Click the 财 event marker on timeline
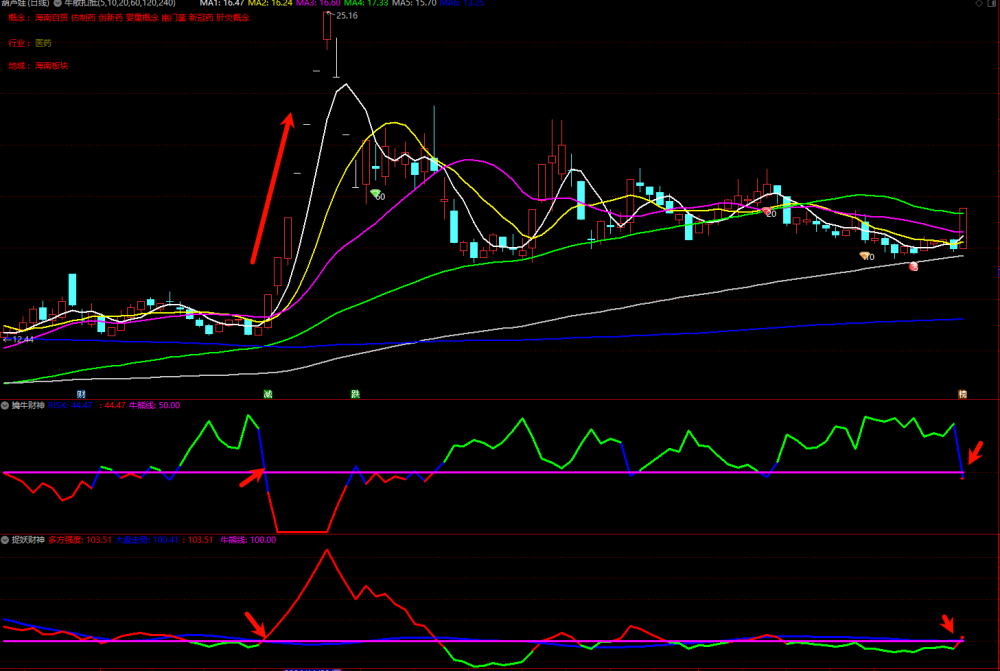The image size is (1000, 671). 81,394
